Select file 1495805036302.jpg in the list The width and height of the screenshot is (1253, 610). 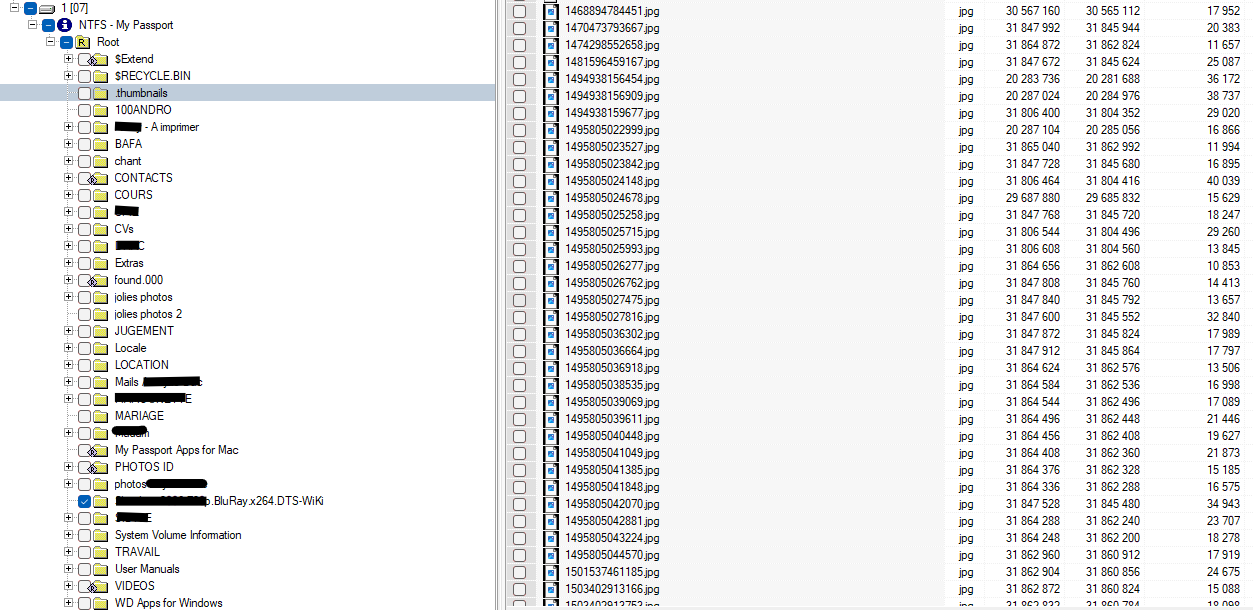612,334
